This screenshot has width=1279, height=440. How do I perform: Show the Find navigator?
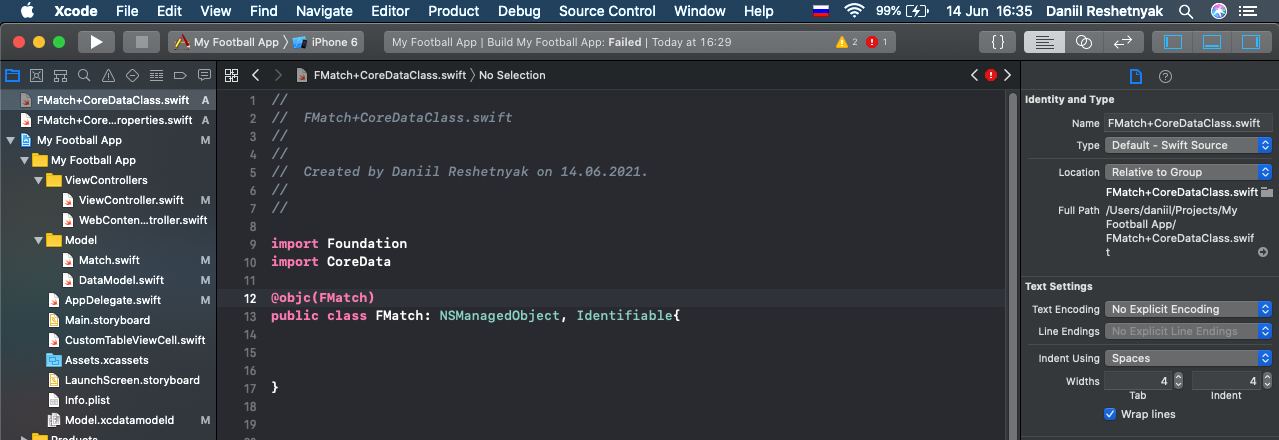tap(84, 75)
